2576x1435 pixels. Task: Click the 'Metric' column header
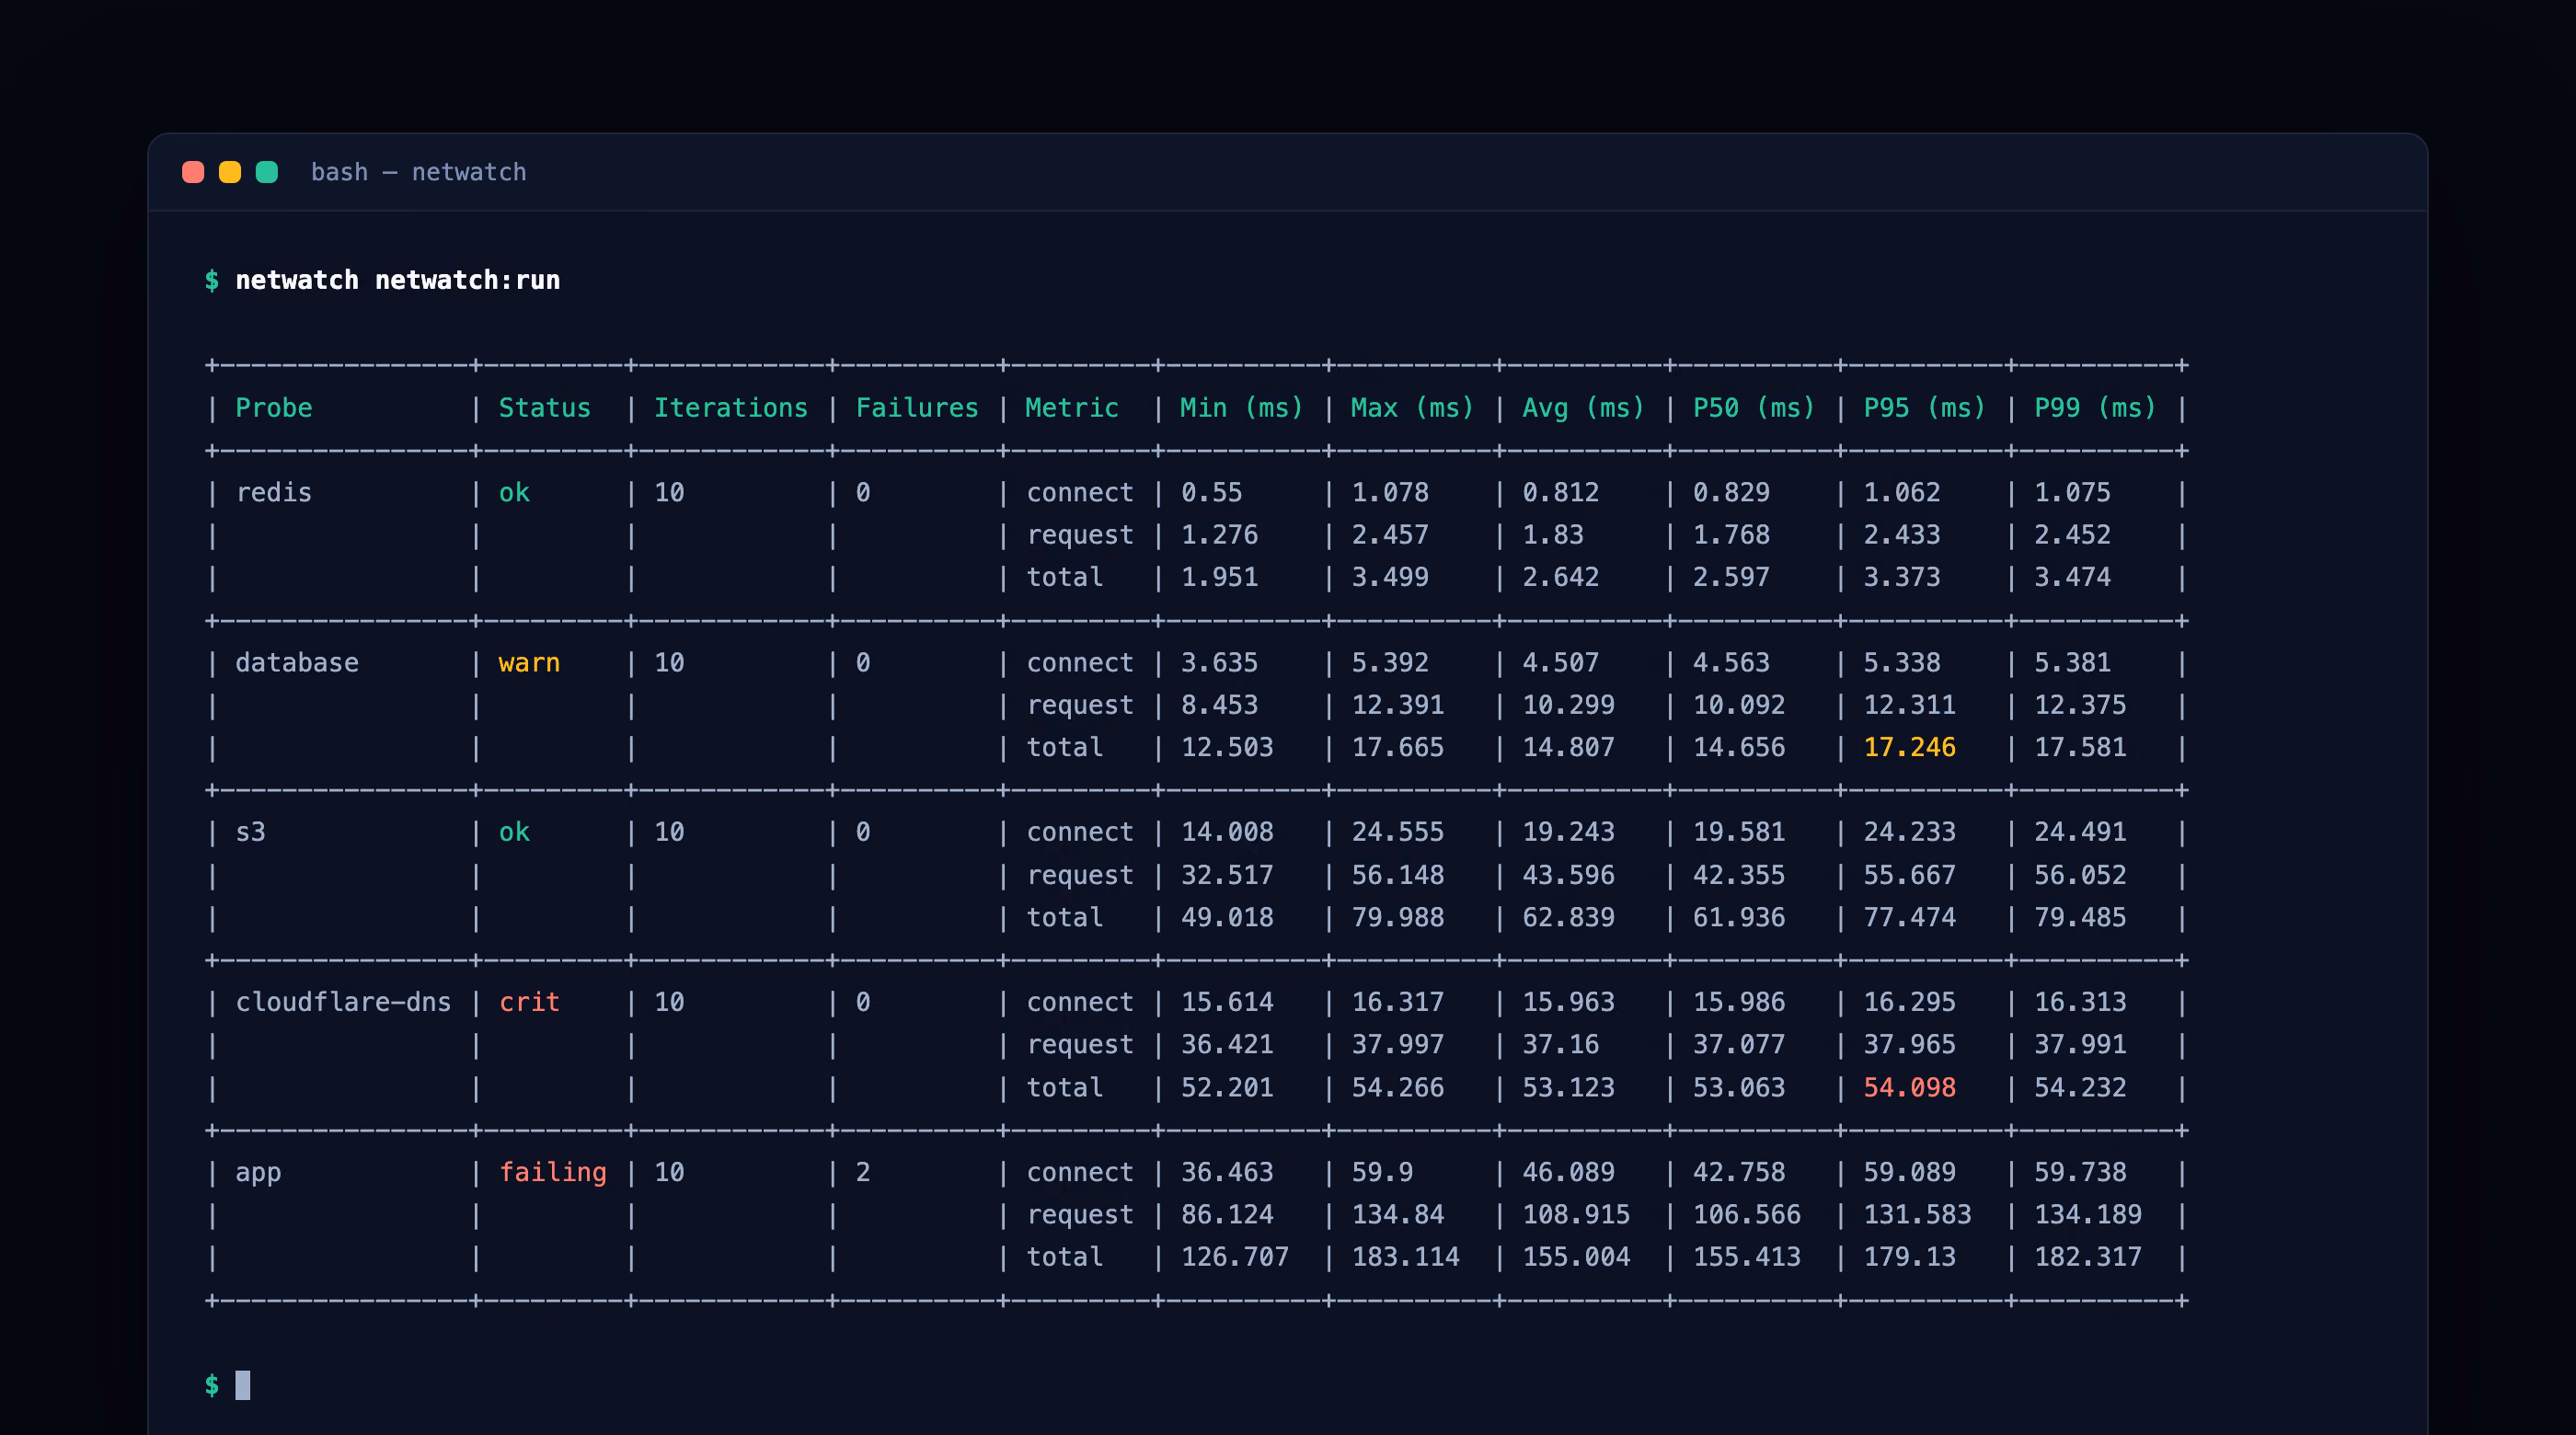point(1072,408)
